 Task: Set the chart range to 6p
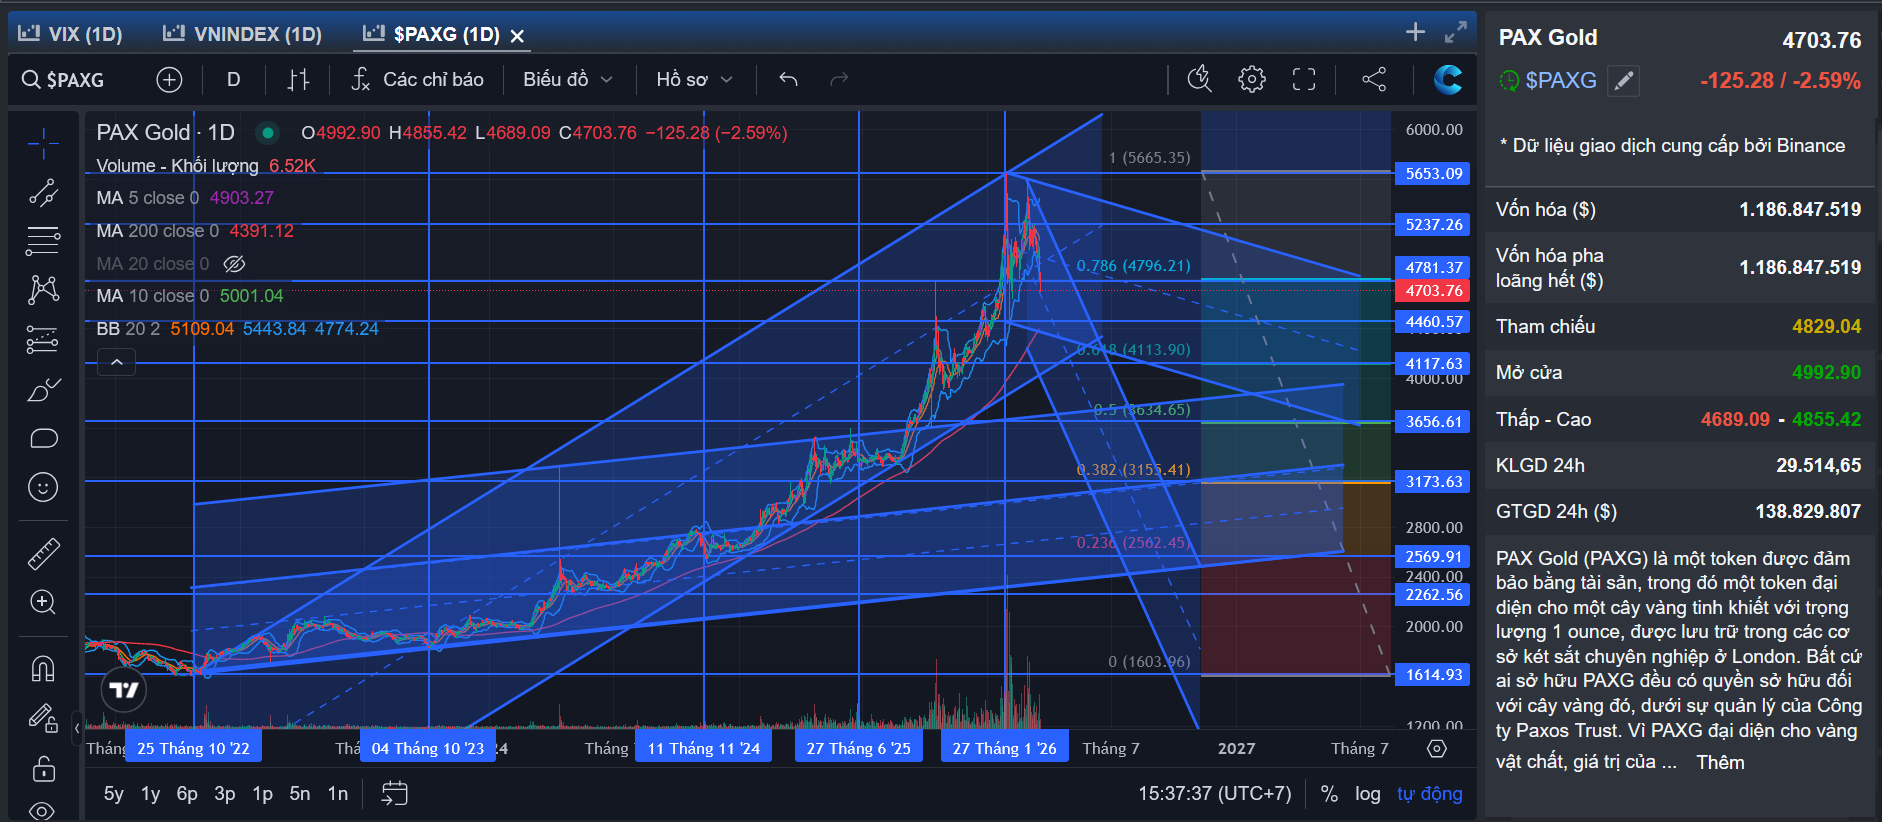click(187, 794)
